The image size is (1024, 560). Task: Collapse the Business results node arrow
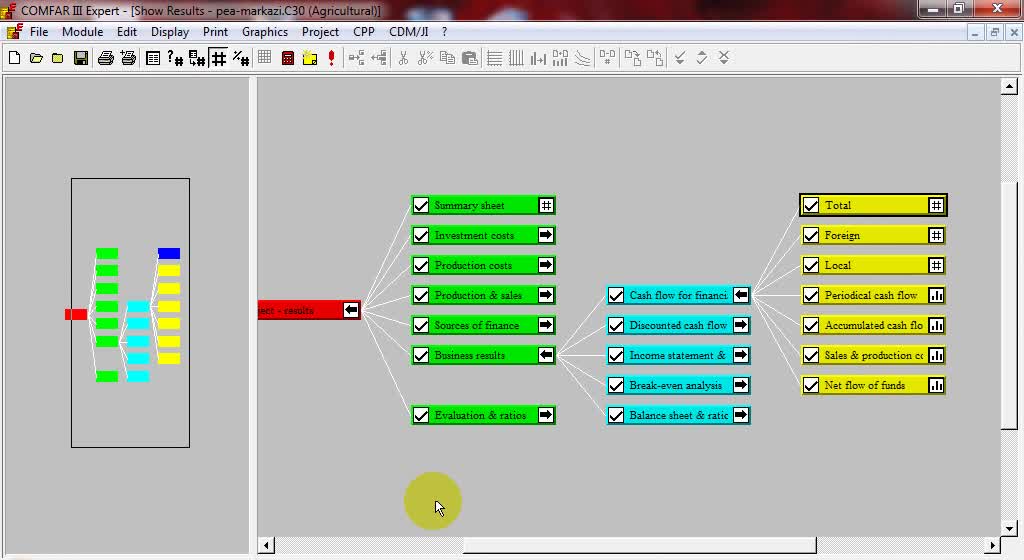[546, 355]
